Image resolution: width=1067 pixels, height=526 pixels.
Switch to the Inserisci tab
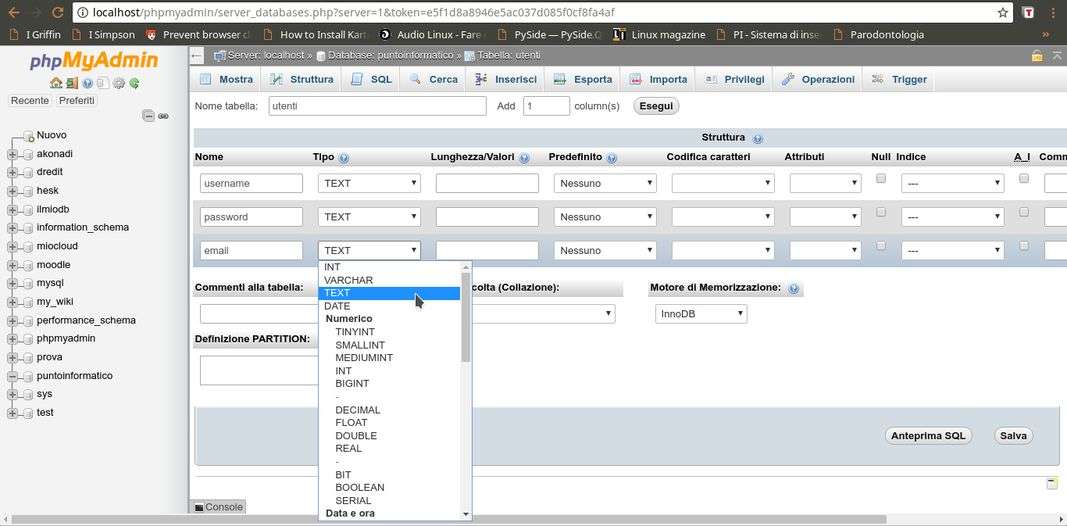pos(506,79)
